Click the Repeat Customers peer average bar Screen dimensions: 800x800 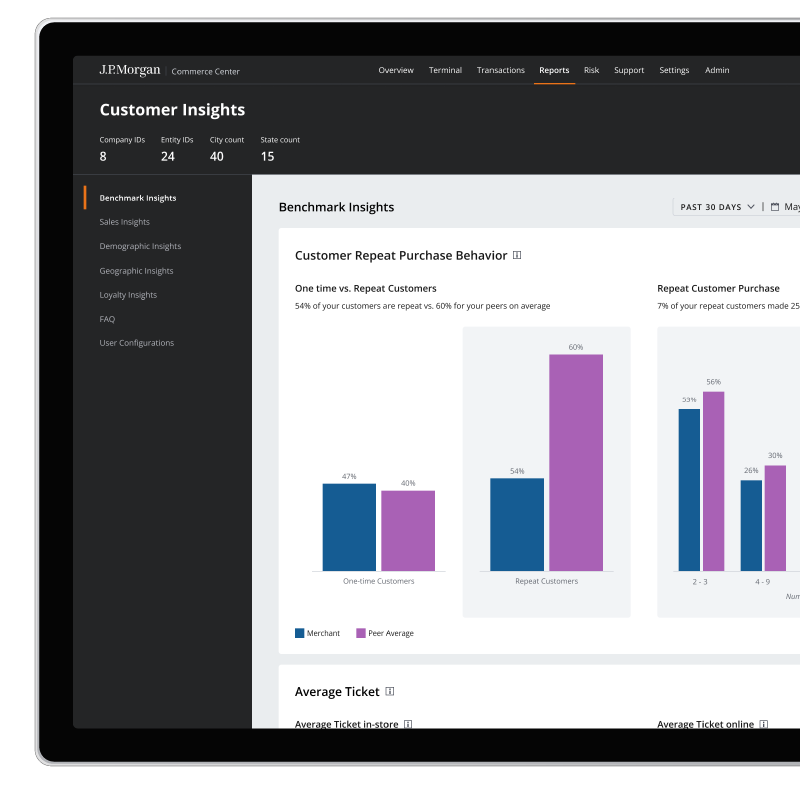coord(576,462)
